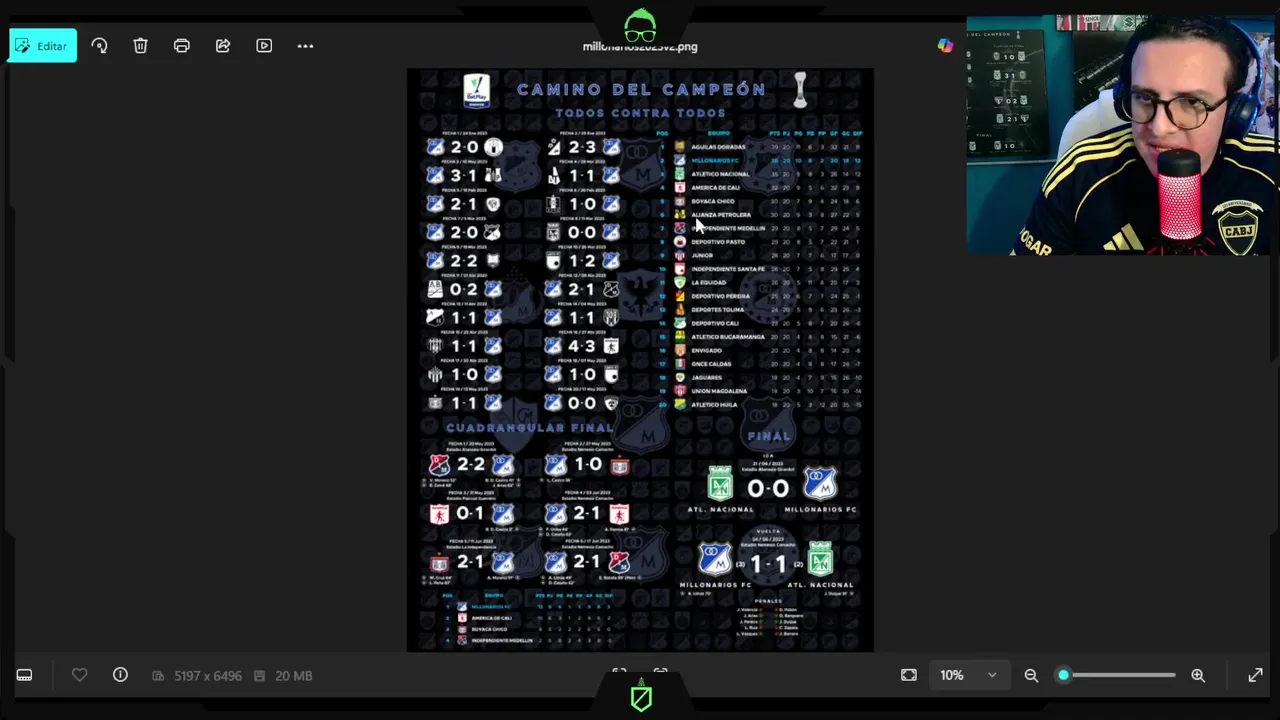
Task: Share the photo via the share icon
Action: pyautogui.click(x=223, y=46)
